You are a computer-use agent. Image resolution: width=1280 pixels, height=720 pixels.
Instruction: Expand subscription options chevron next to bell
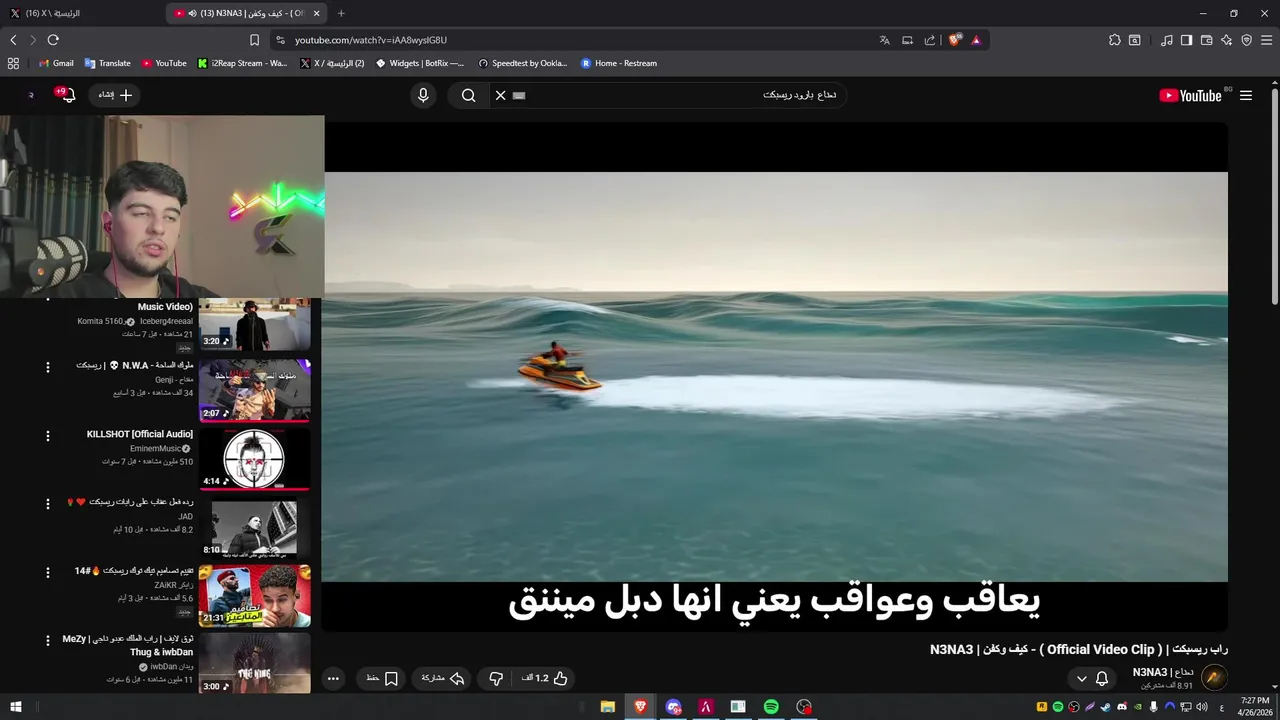[1081, 678]
